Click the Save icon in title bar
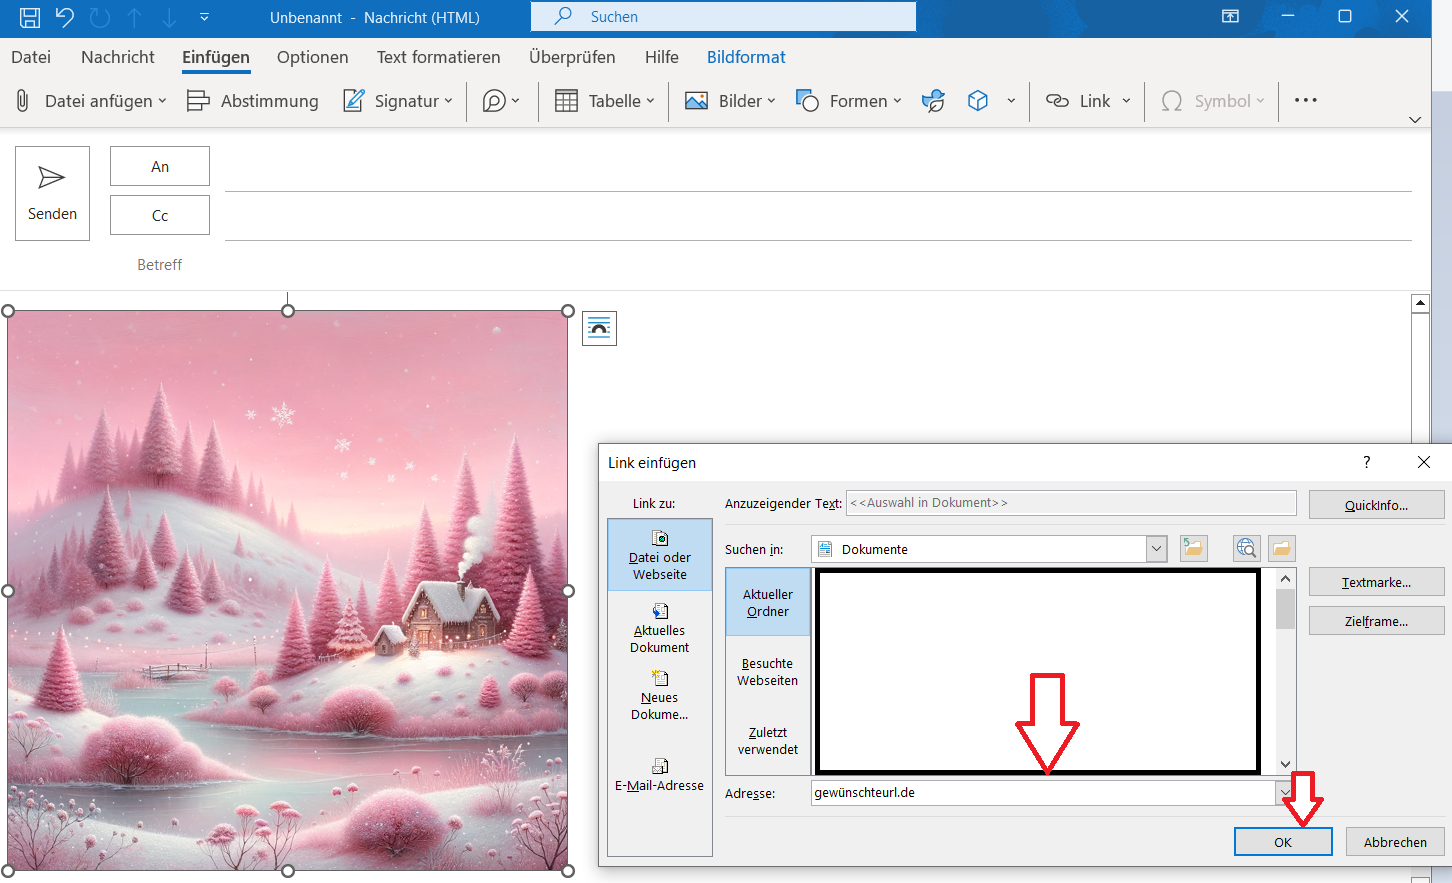 30,17
